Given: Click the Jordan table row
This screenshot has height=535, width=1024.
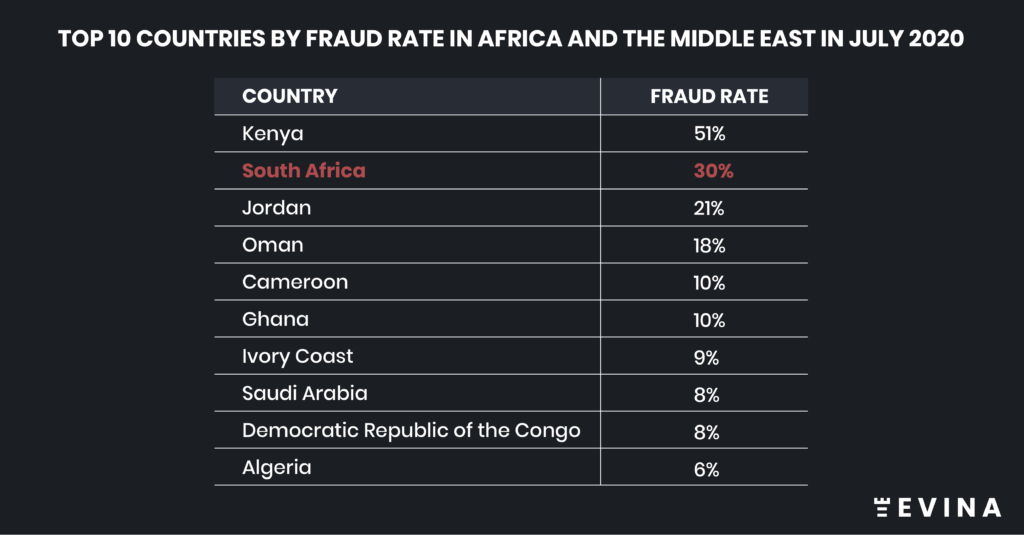Looking at the screenshot, I should (x=511, y=208).
